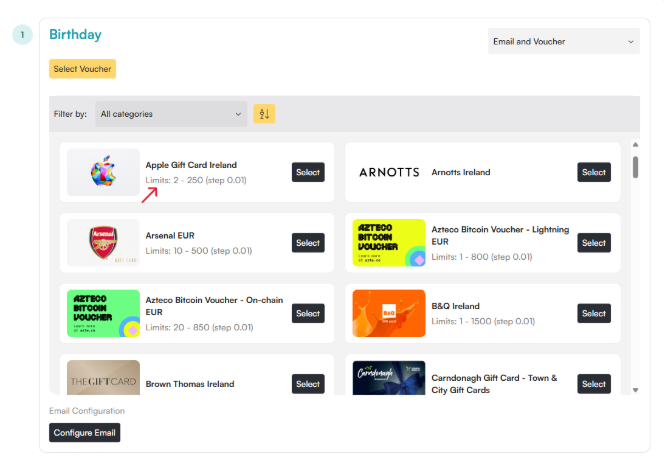Click 'Limits: 2 - 250 (step 0.01)' text
This screenshot has height=469, width=664.
196,180
